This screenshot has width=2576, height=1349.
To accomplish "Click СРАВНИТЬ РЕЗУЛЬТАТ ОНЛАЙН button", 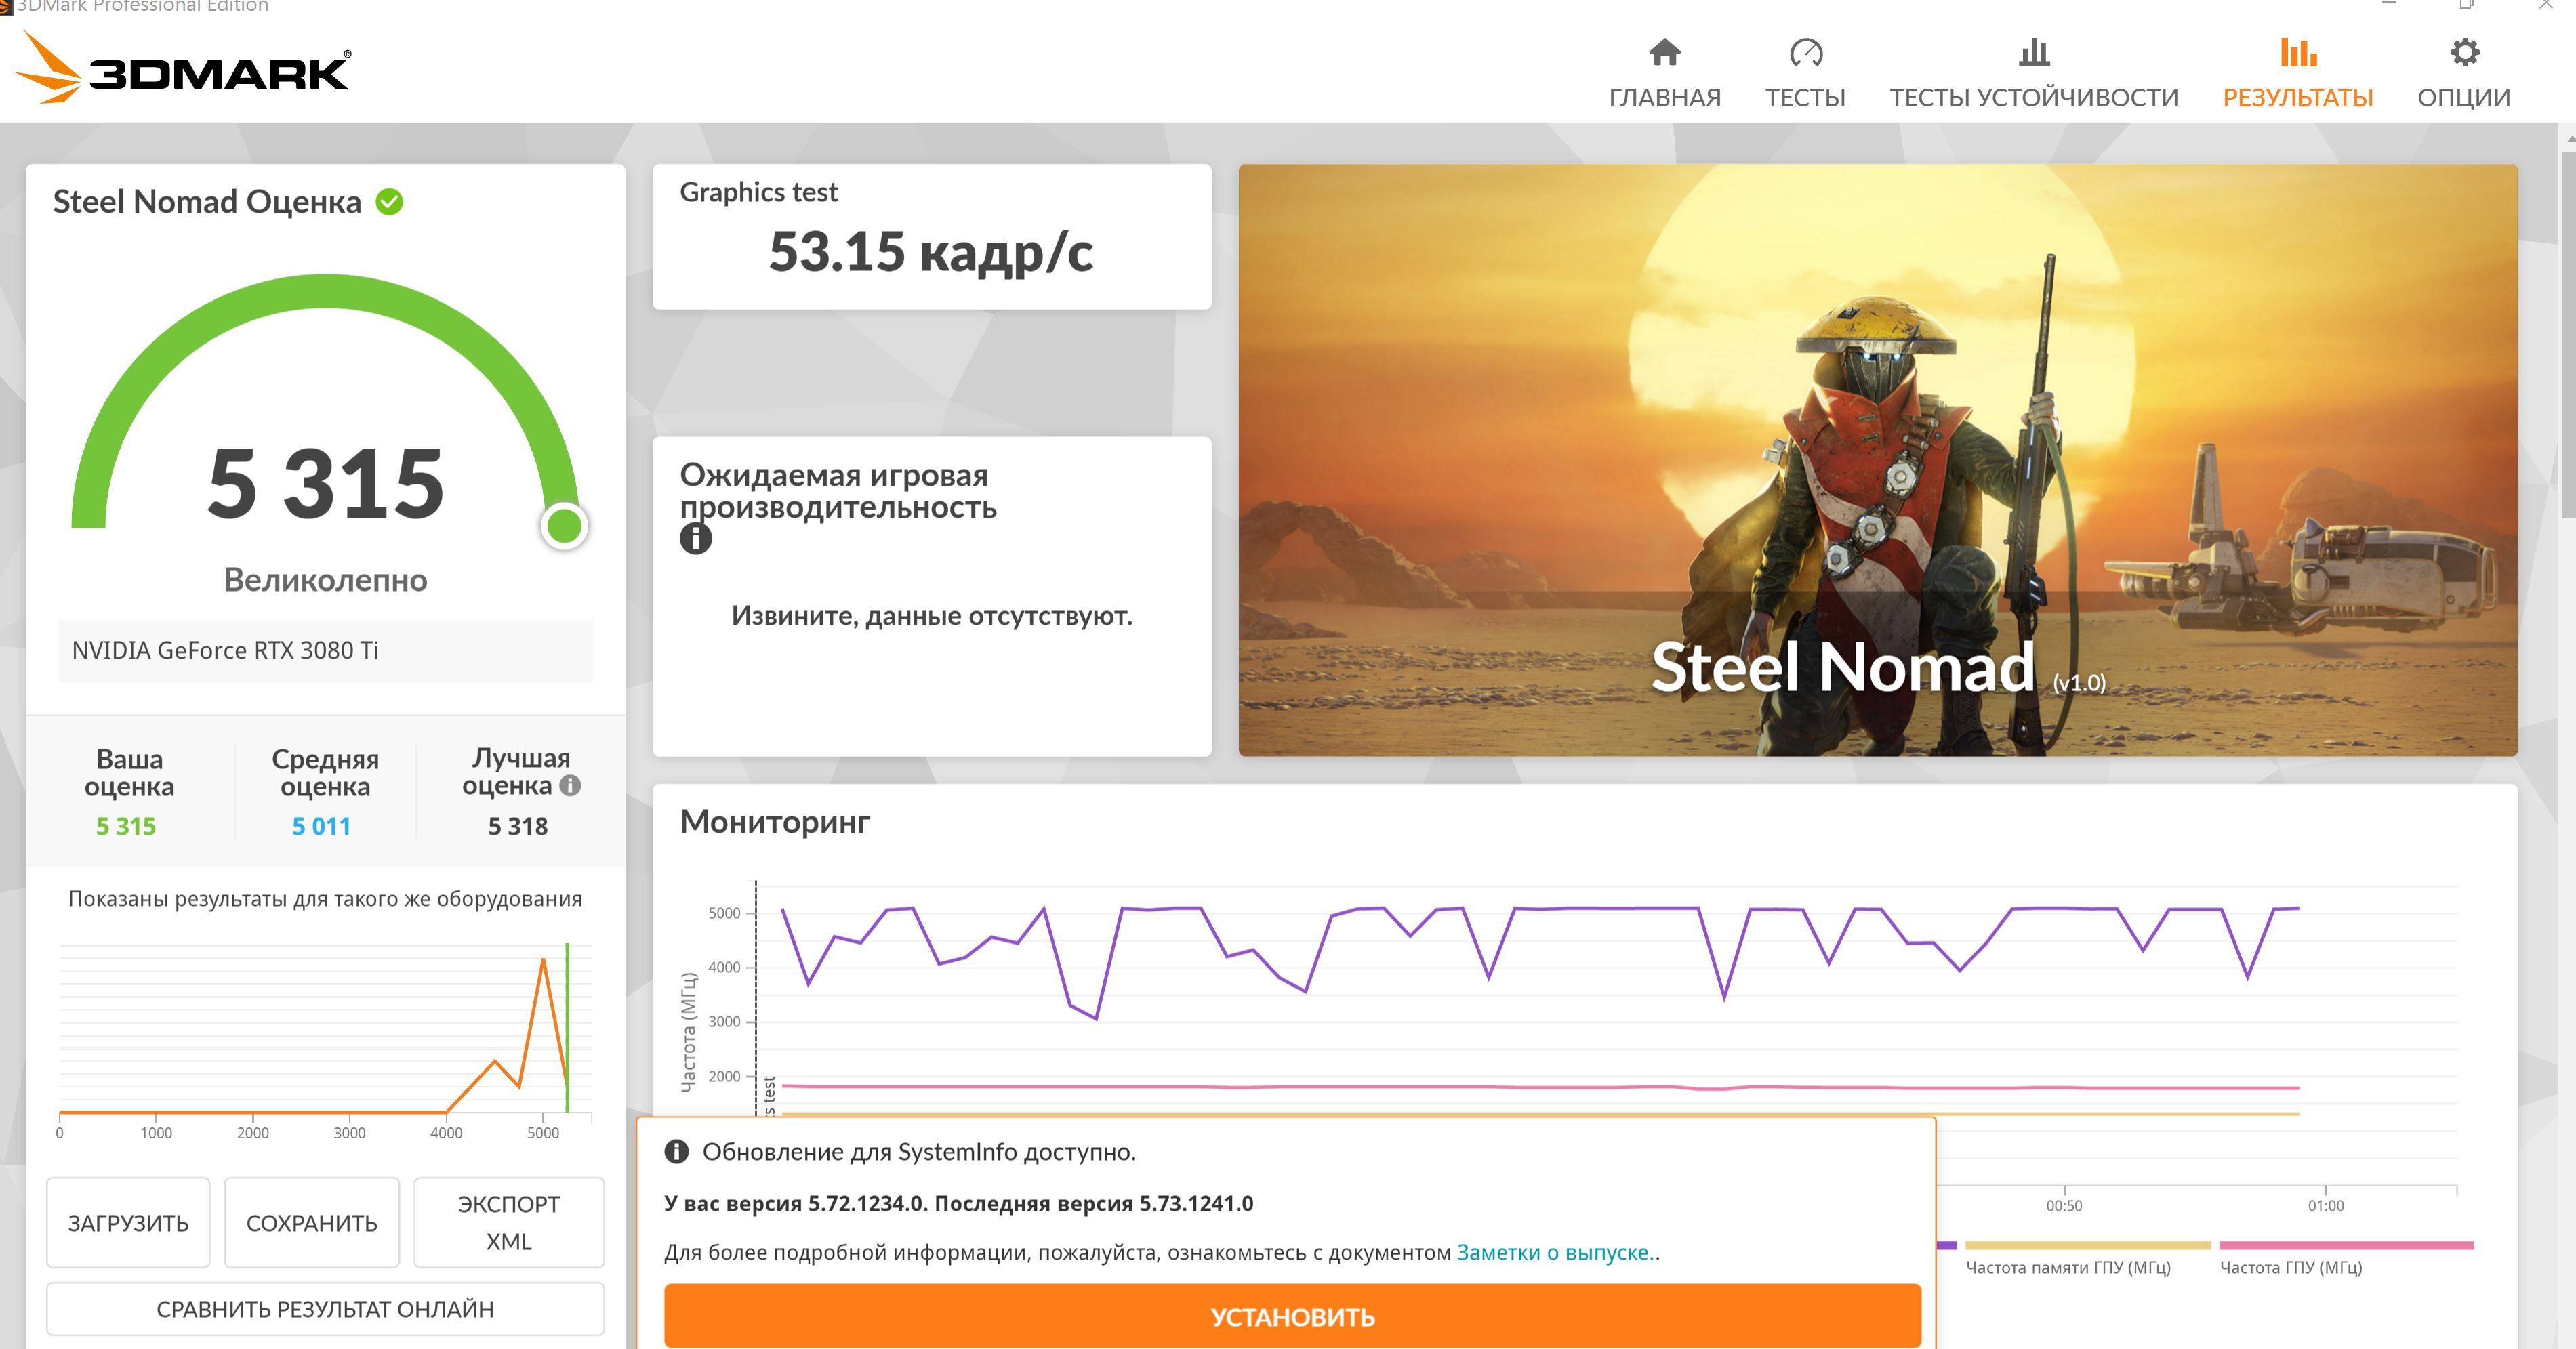I will click(325, 1309).
